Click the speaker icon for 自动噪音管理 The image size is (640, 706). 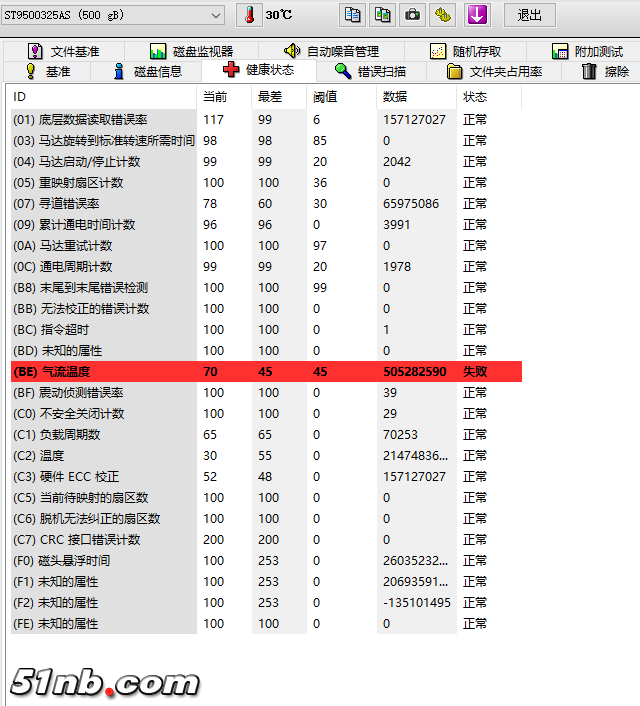pyautogui.click(x=292, y=51)
